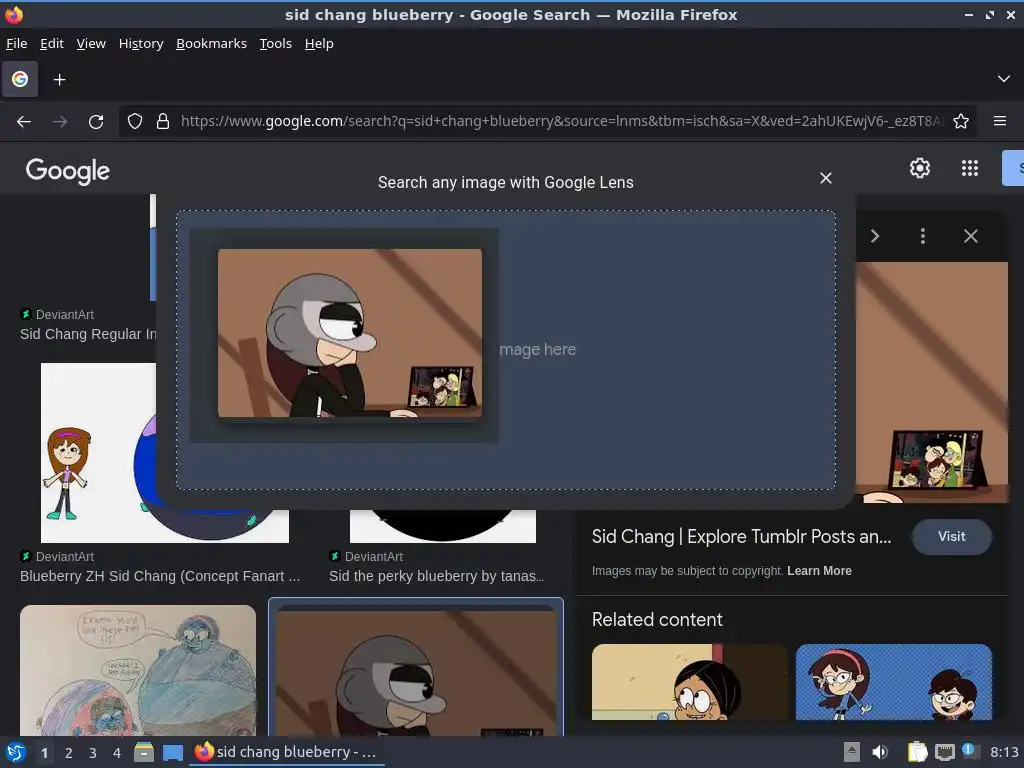1024x768 pixels.
Task: Open blue-background related content thumbnail
Action: click(894, 682)
